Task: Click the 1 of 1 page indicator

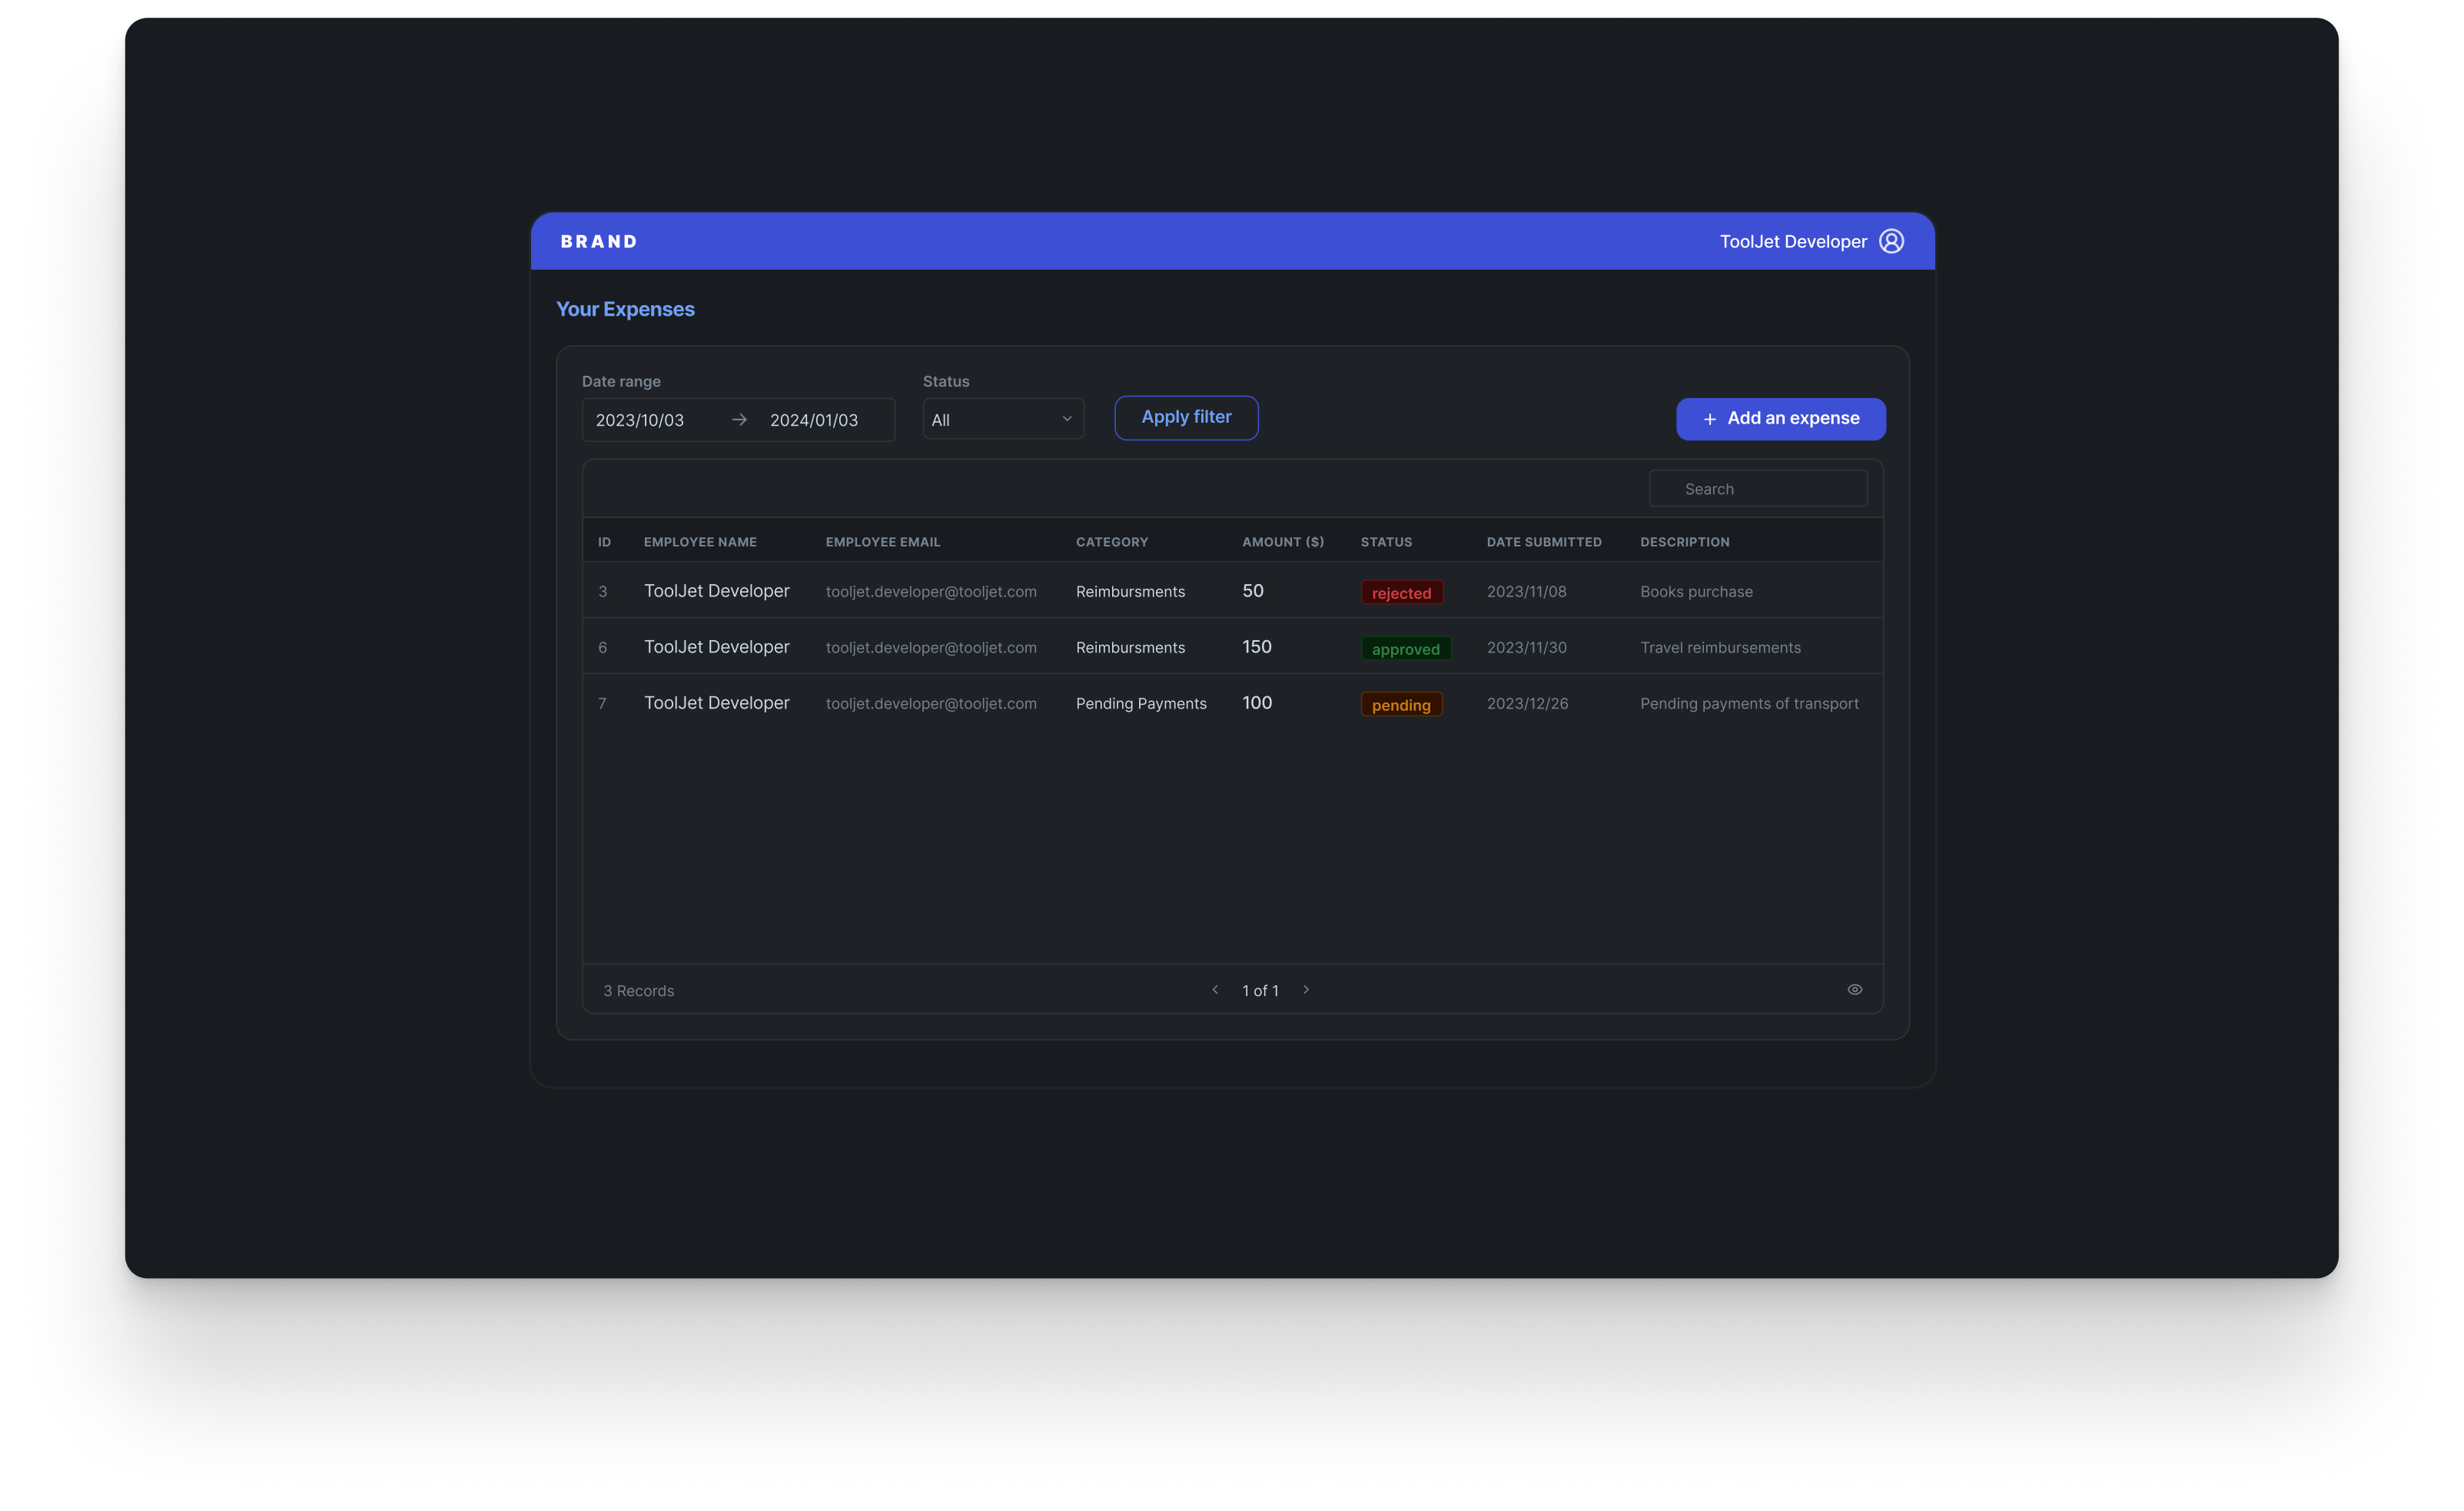Action: point(1260,991)
